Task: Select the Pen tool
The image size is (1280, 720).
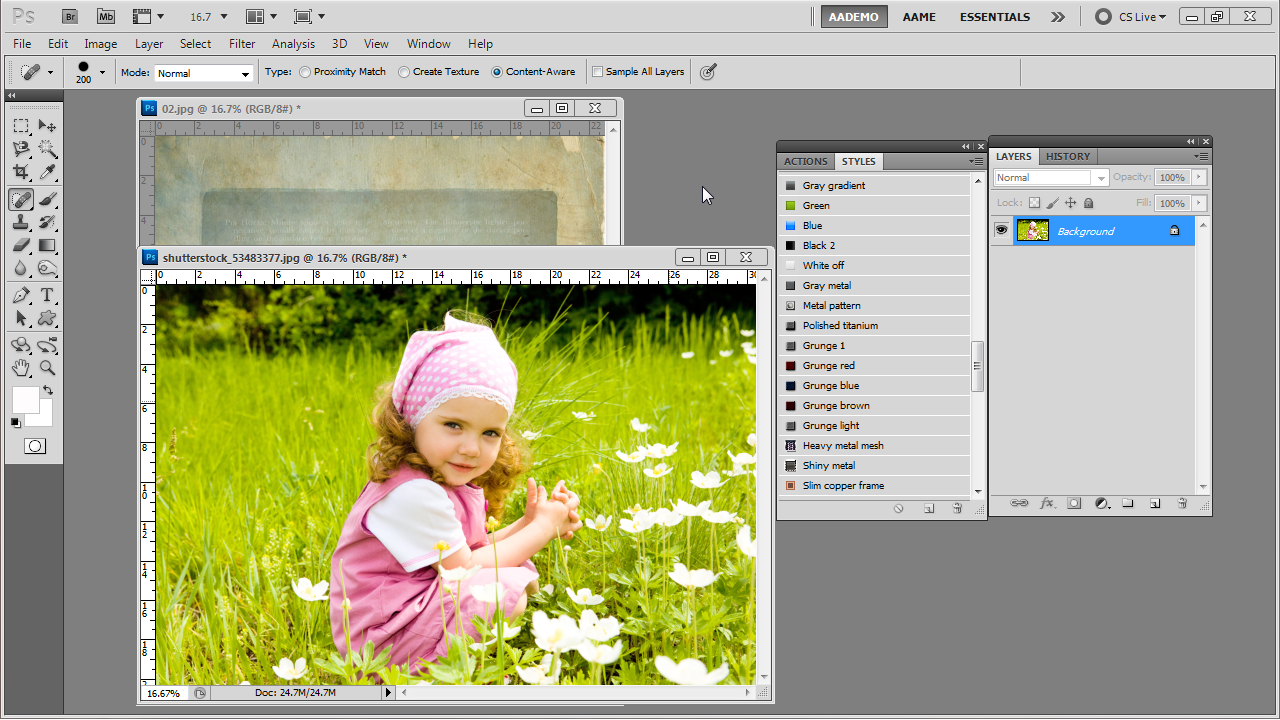Action: (x=21, y=295)
